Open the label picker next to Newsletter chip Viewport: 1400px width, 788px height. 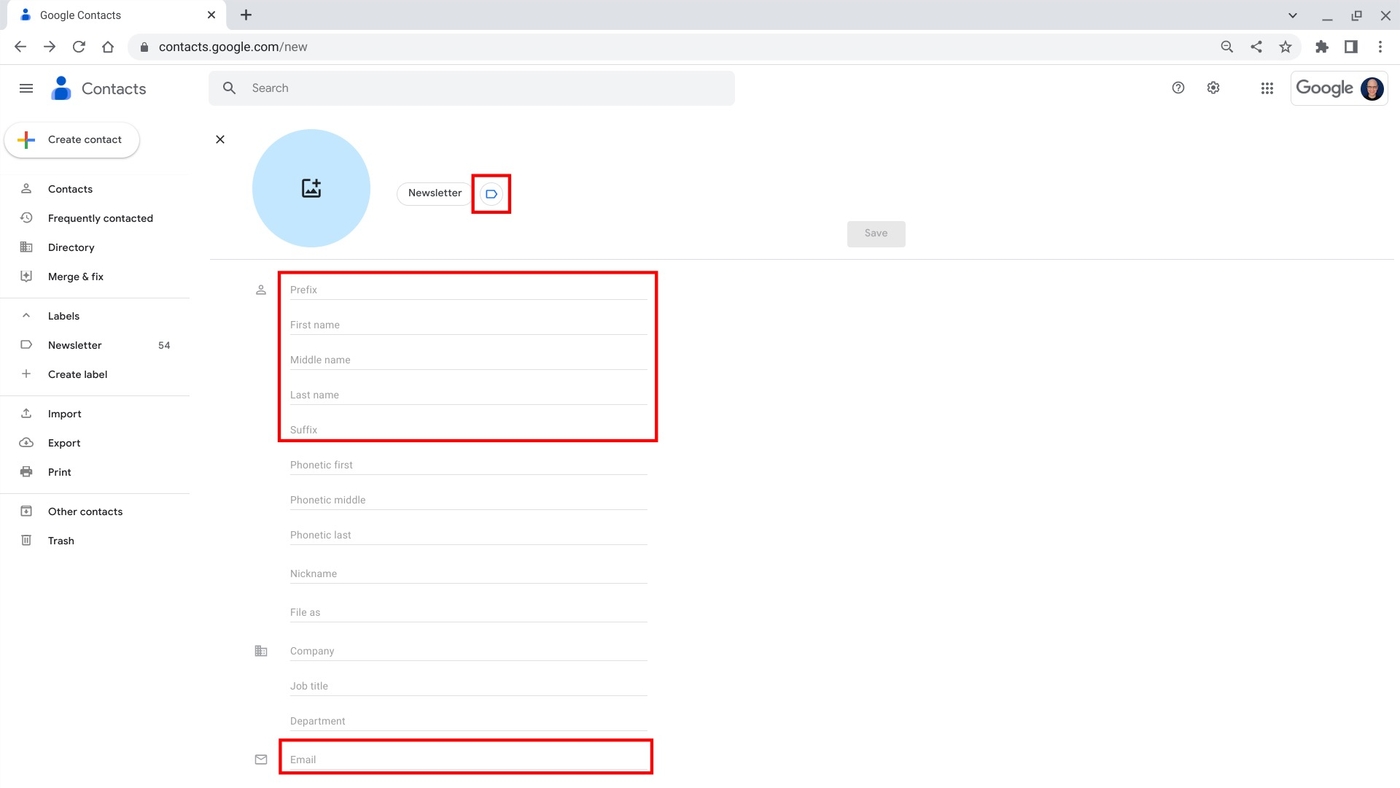tap(490, 193)
